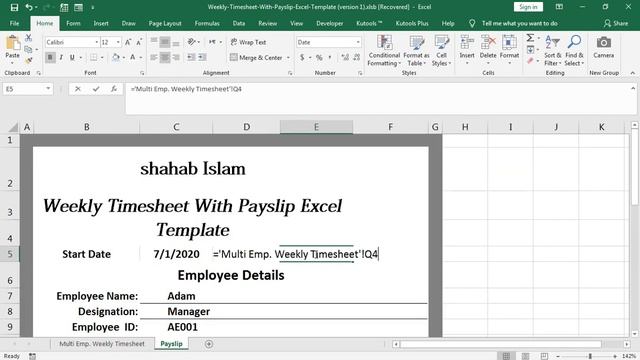640x360 pixels.
Task: Toggle Wrap Text
Action: 248,42
